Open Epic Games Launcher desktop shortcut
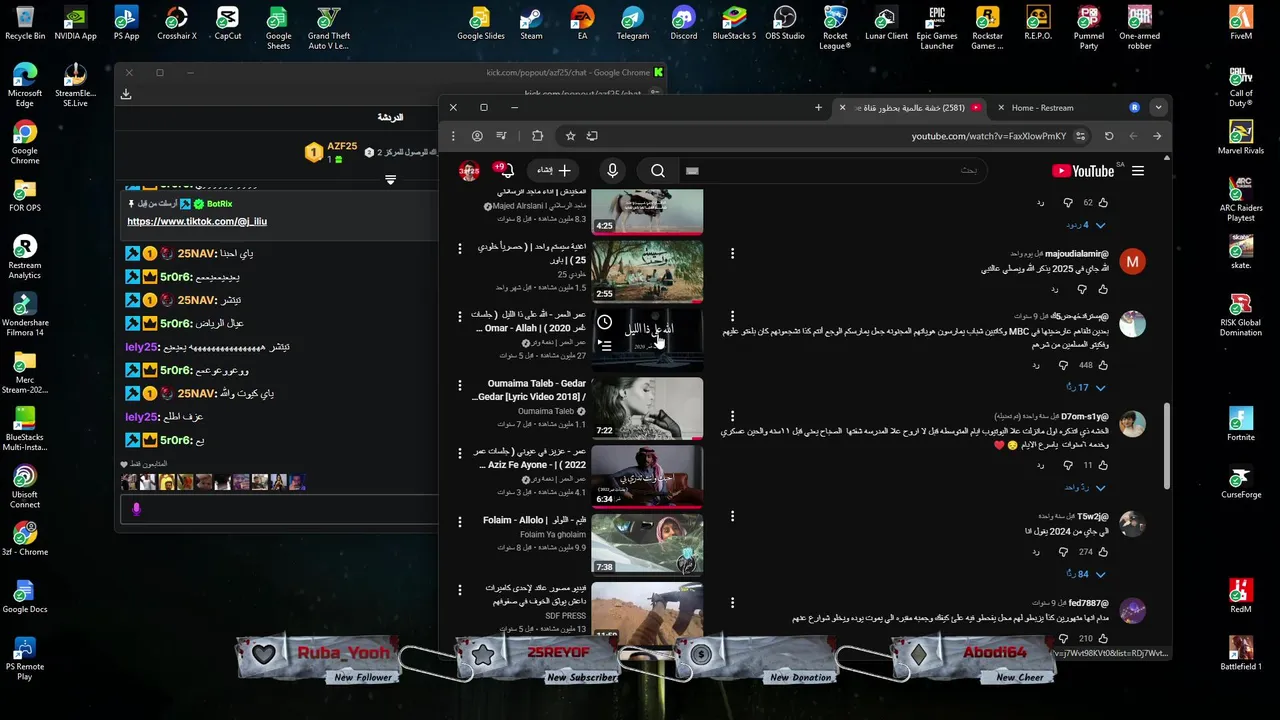 click(937, 27)
